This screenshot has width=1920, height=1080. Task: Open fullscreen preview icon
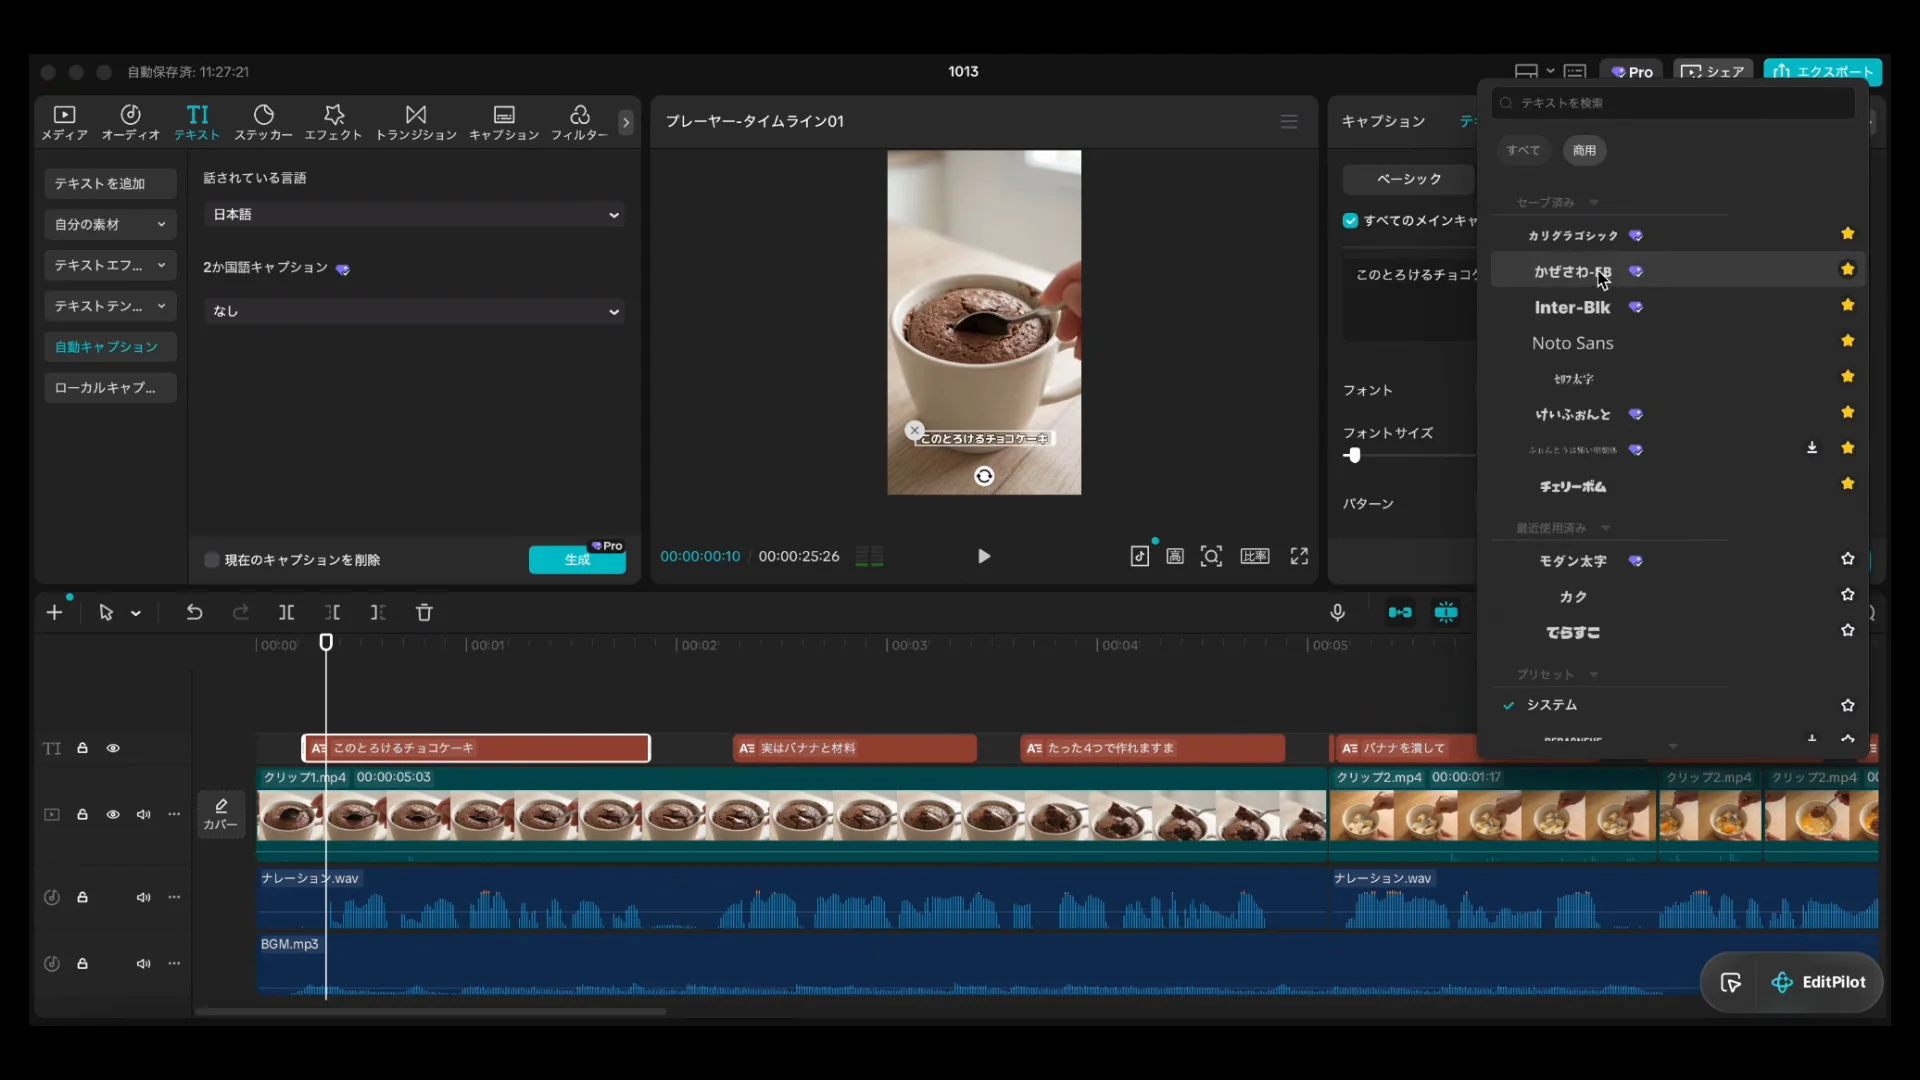(x=1299, y=556)
